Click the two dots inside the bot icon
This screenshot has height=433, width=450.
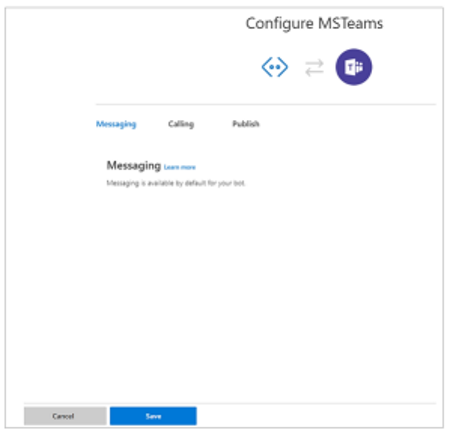pos(275,67)
